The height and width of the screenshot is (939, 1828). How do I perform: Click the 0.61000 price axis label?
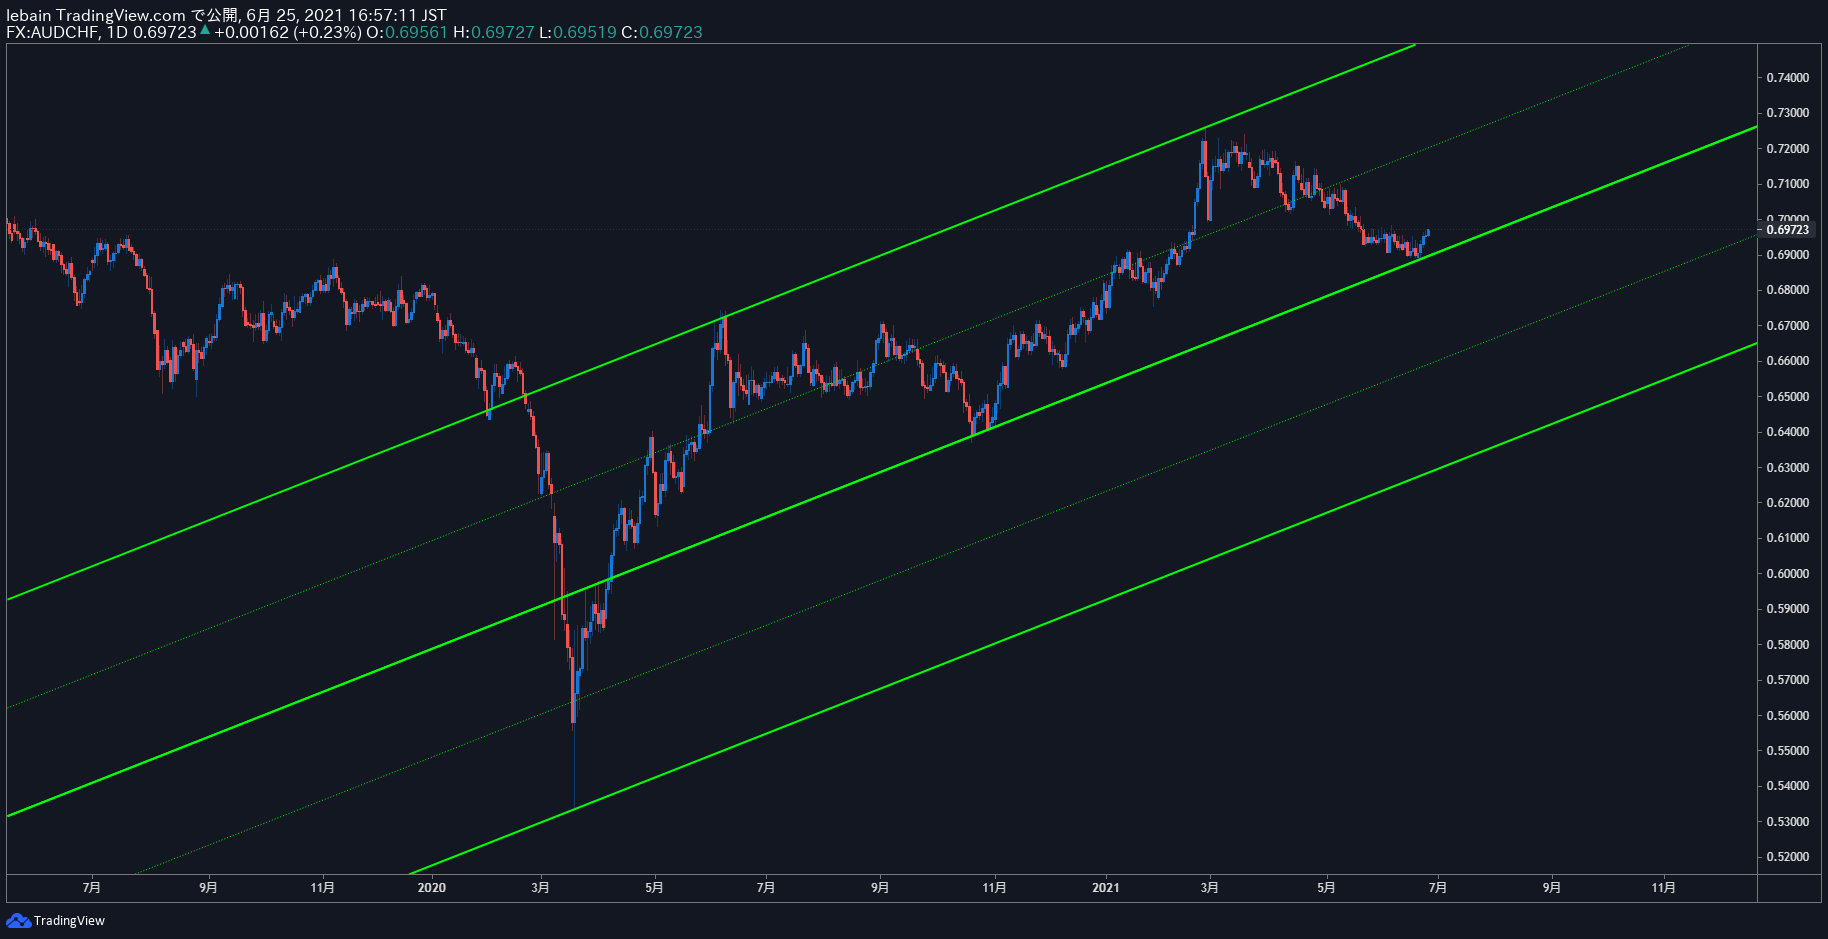tap(1788, 538)
